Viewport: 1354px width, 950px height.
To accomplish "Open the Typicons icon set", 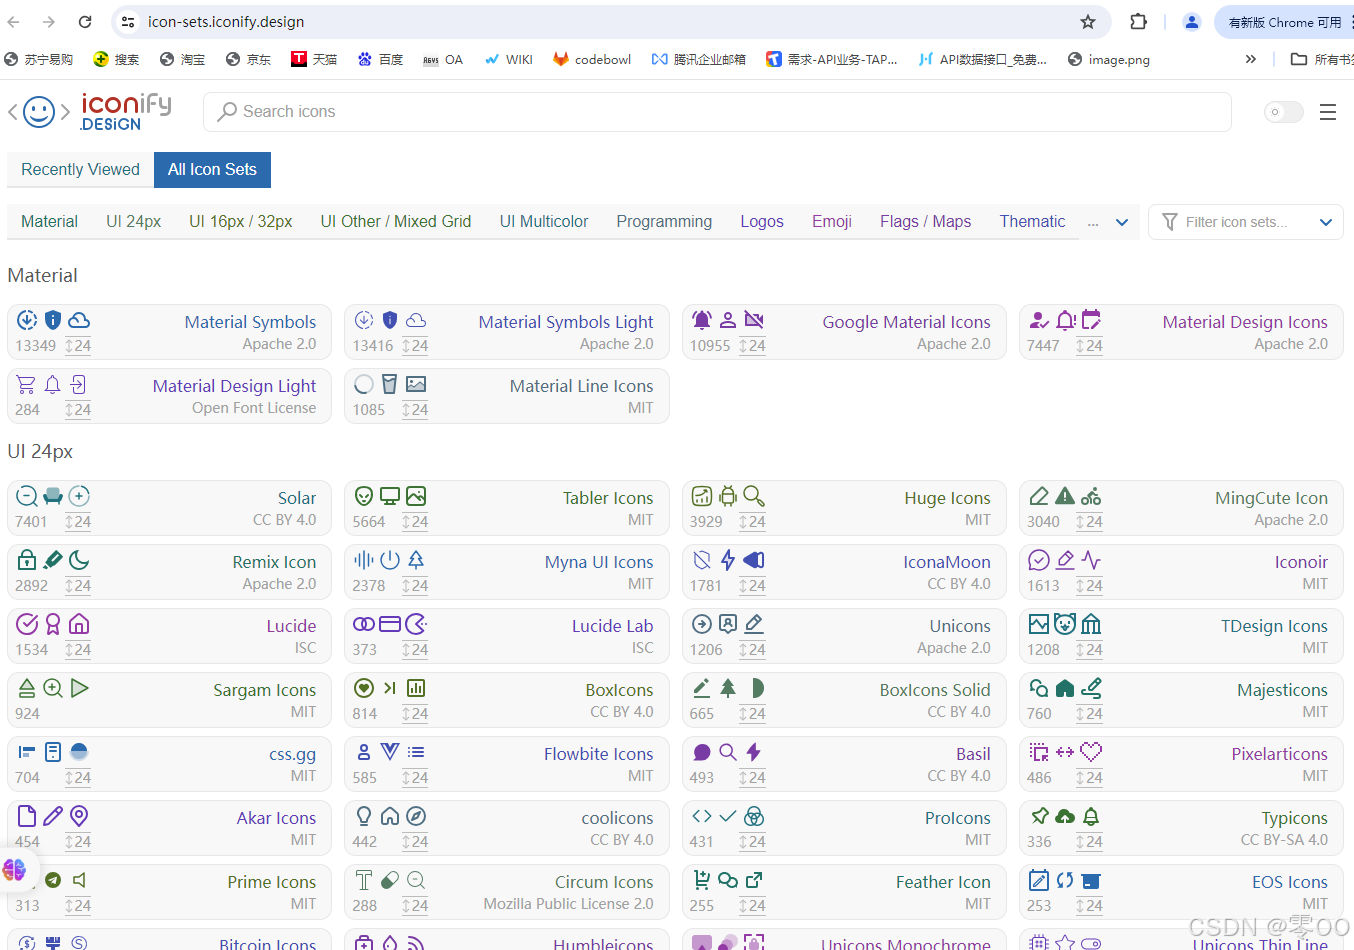I will point(1181,828).
